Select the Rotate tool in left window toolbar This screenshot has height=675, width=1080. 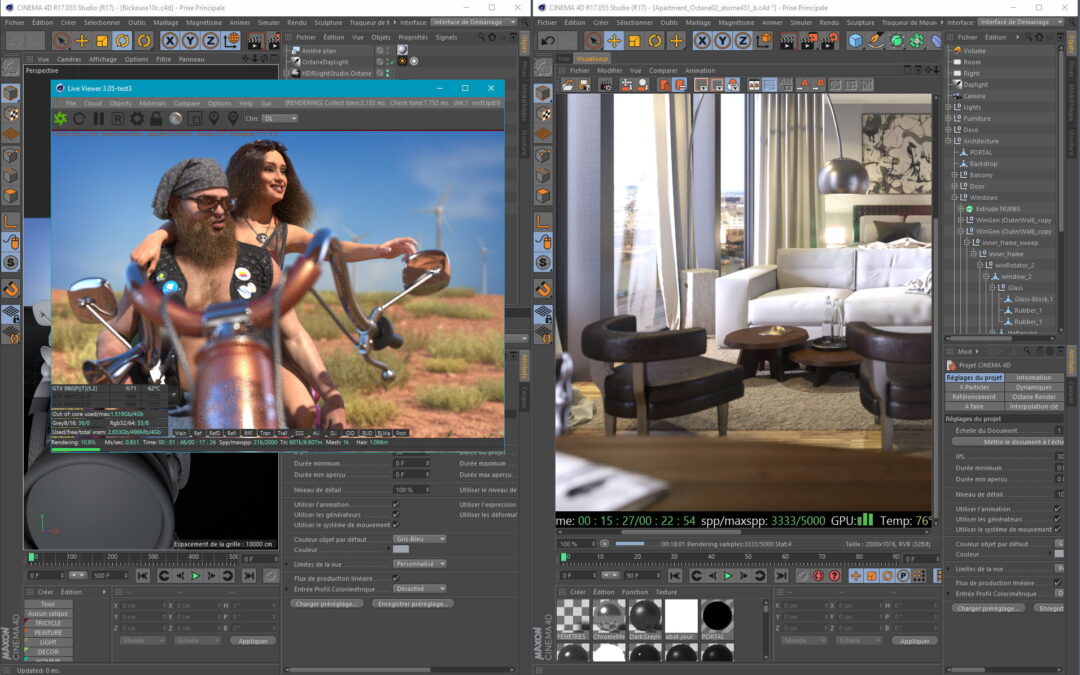[123, 41]
